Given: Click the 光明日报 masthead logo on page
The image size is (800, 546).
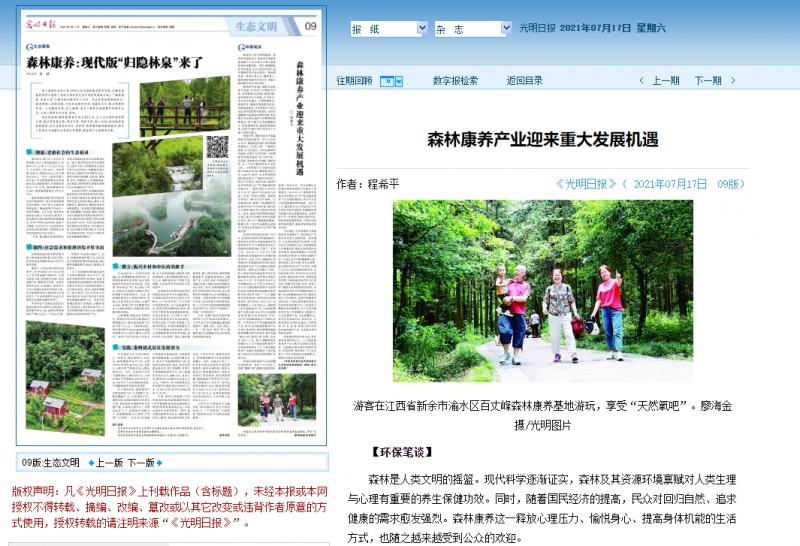Looking at the screenshot, I should [x=42, y=25].
